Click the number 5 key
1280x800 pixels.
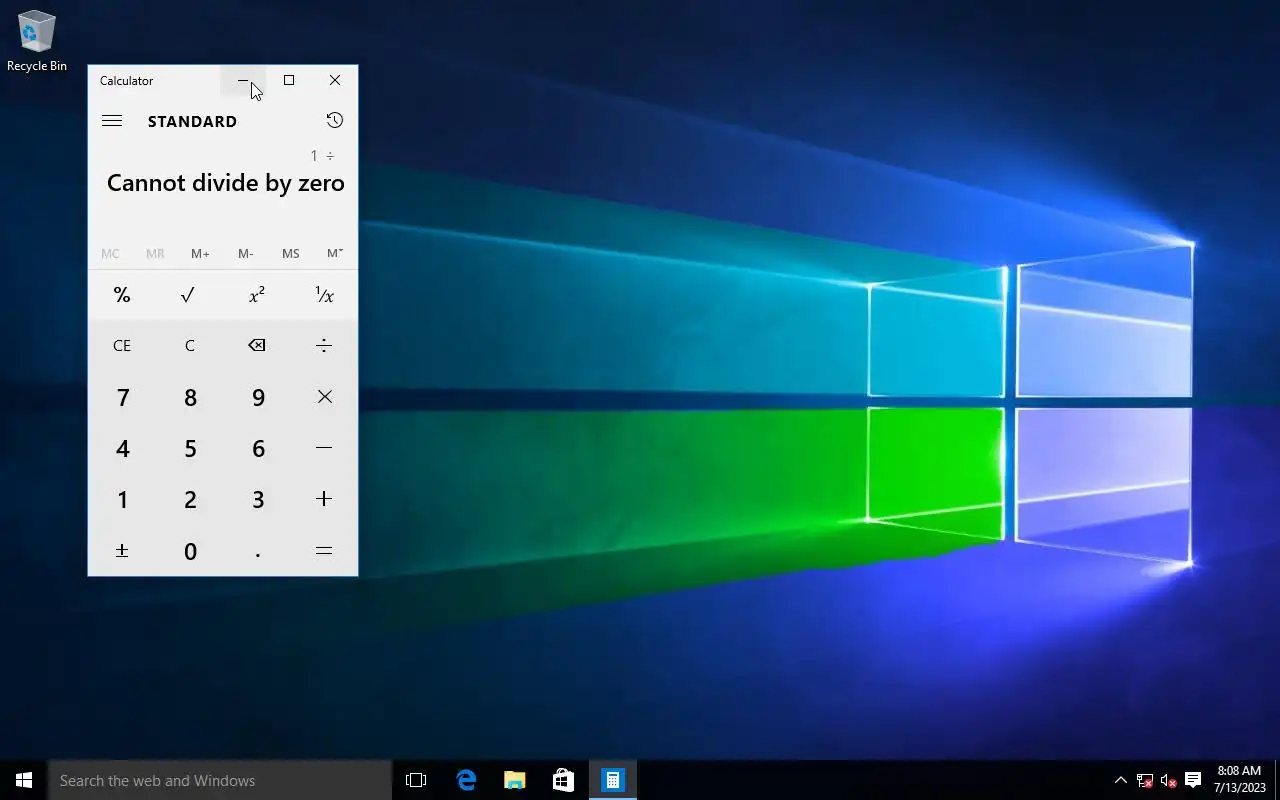[189, 448]
